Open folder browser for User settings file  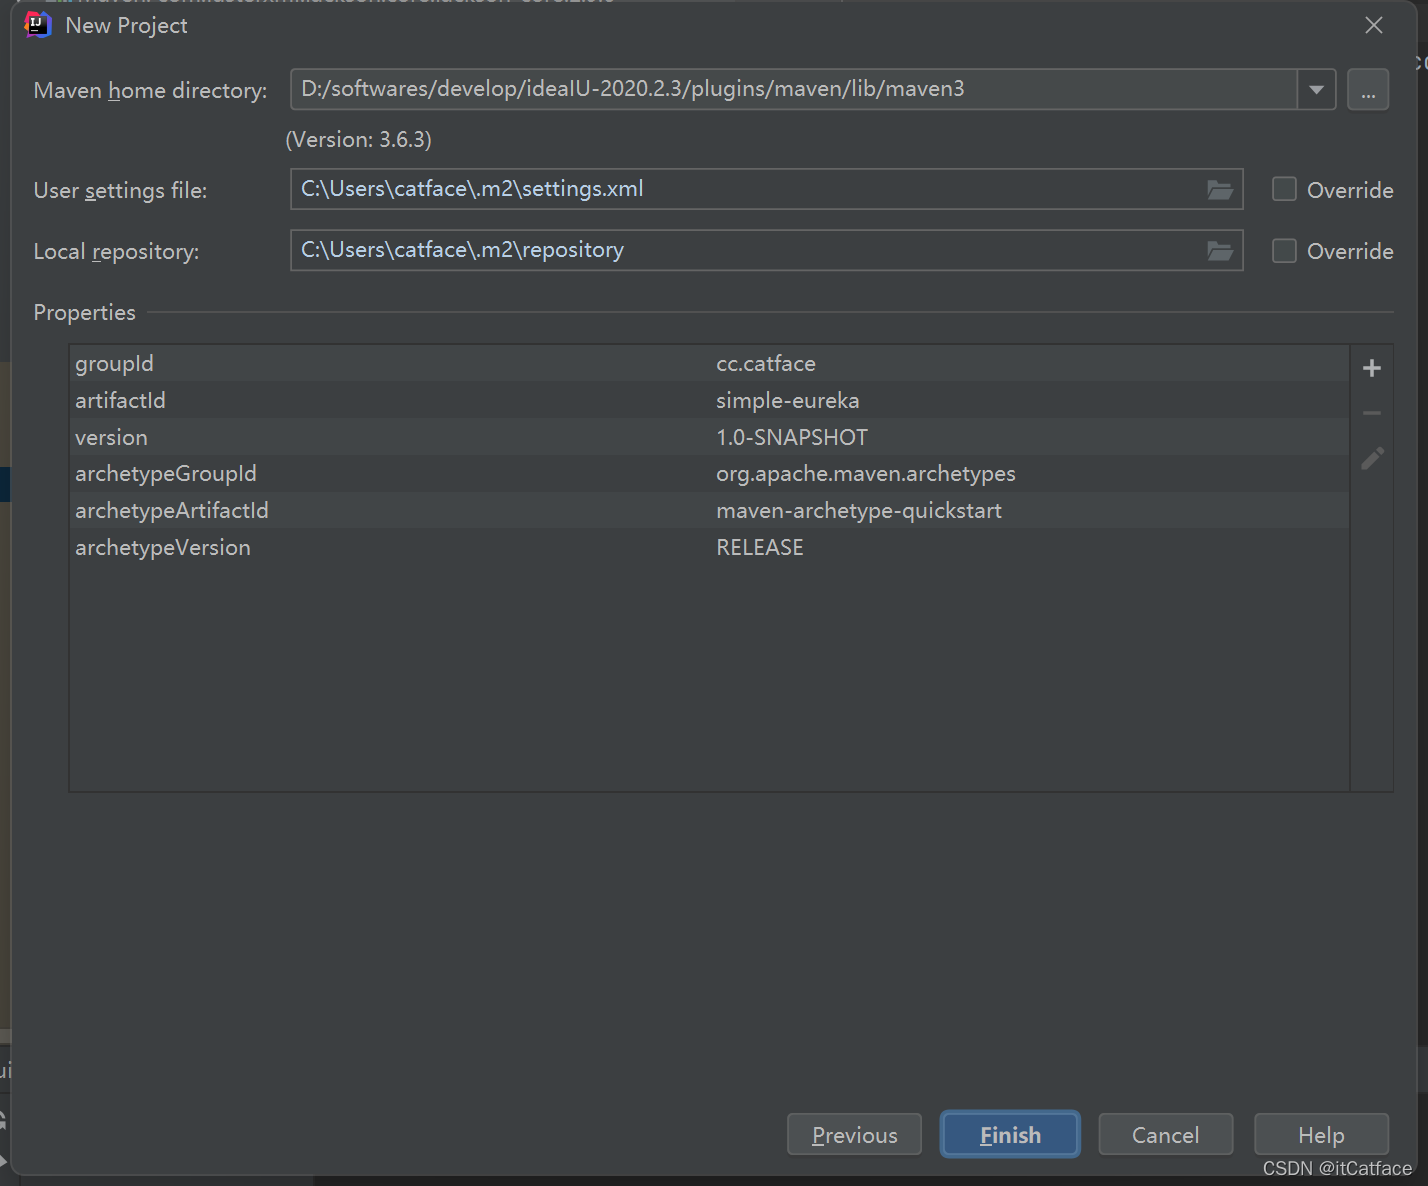point(1219,190)
